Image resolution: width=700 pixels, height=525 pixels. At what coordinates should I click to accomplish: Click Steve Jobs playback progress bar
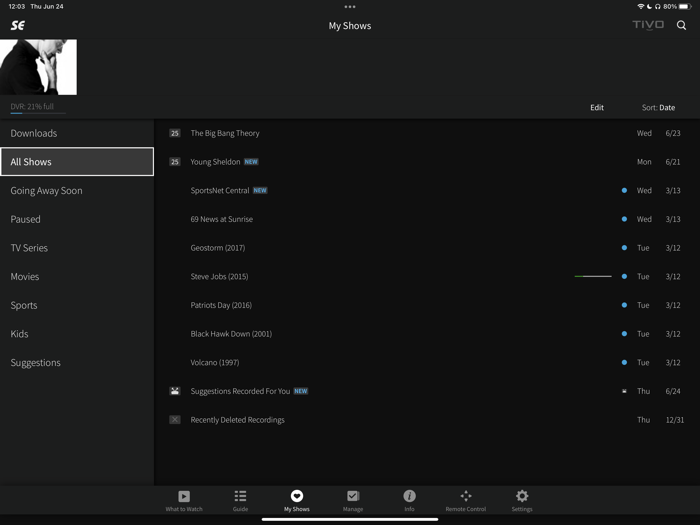point(593,276)
